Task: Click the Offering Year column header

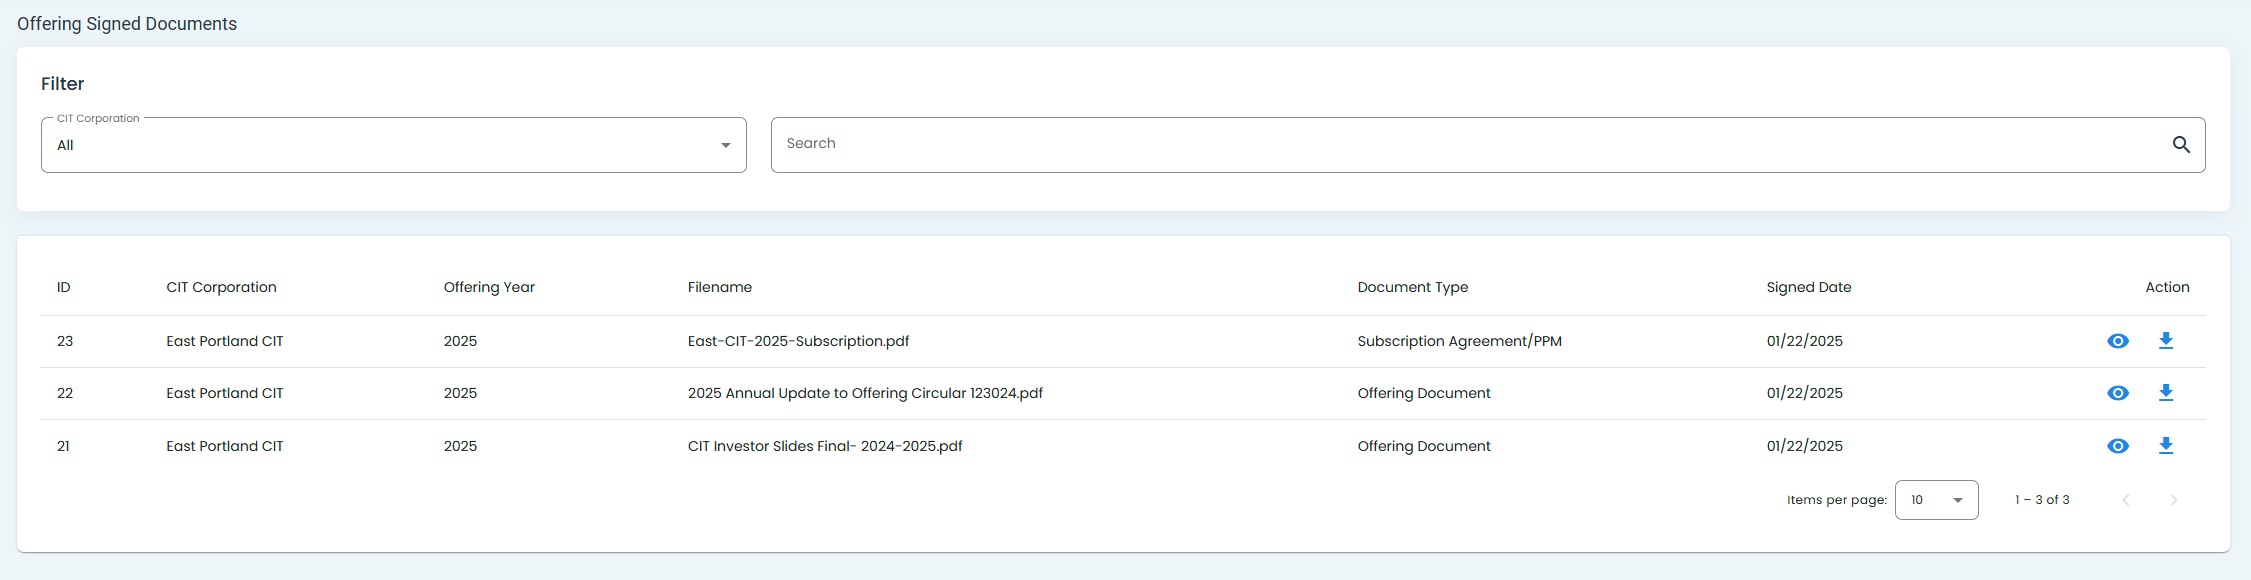Action: (x=489, y=287)
